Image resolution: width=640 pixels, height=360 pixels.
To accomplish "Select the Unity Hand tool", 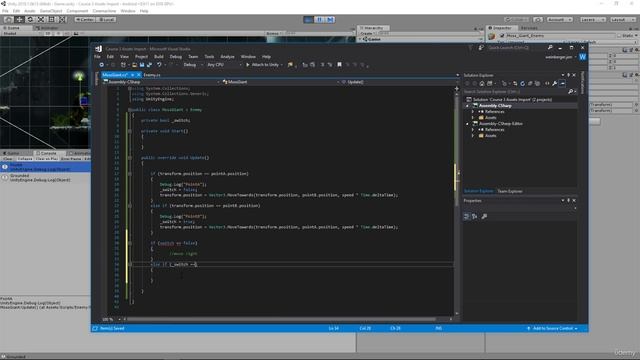I will tap(8, 19).
